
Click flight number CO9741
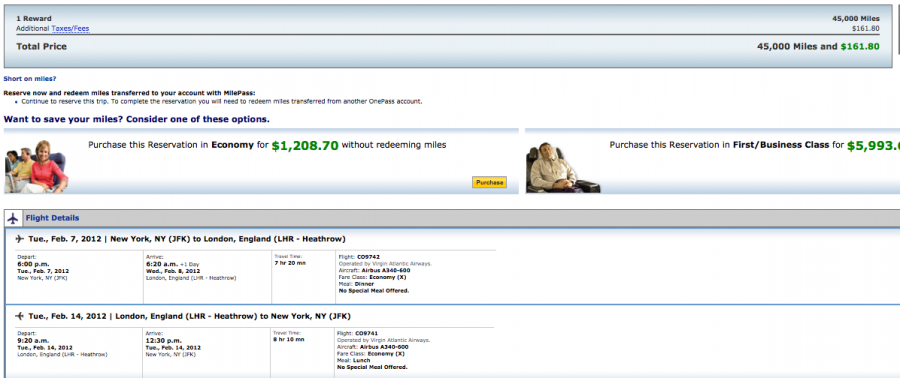[367, 333]
